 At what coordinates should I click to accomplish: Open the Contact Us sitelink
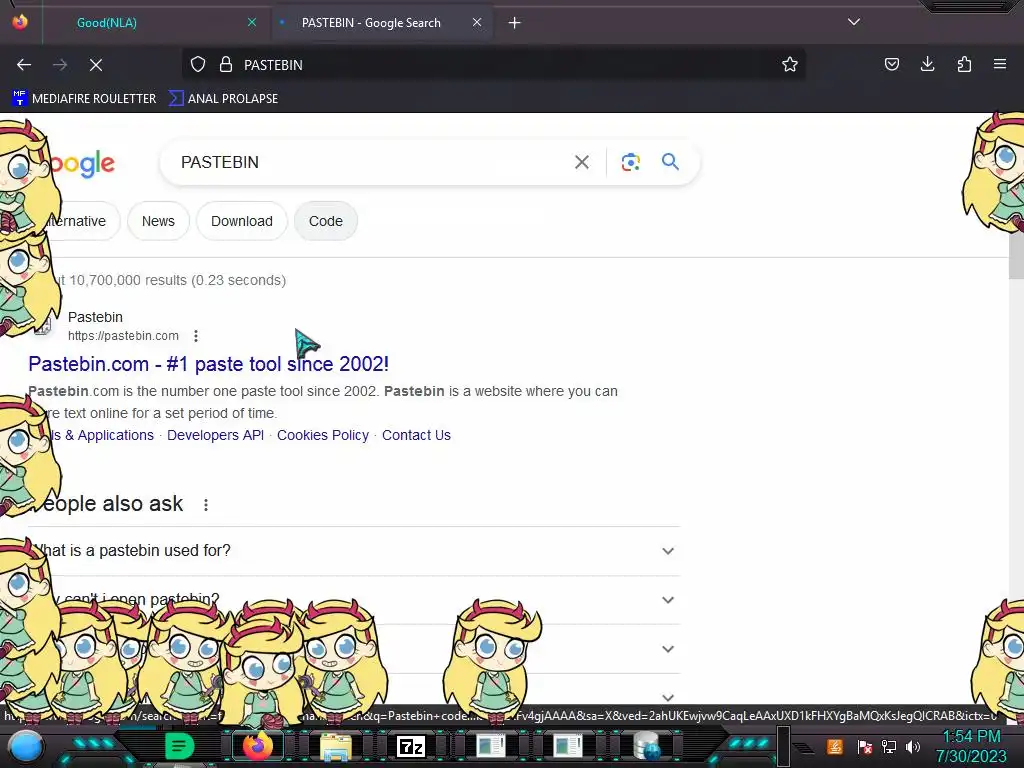[x=417, y=435]
